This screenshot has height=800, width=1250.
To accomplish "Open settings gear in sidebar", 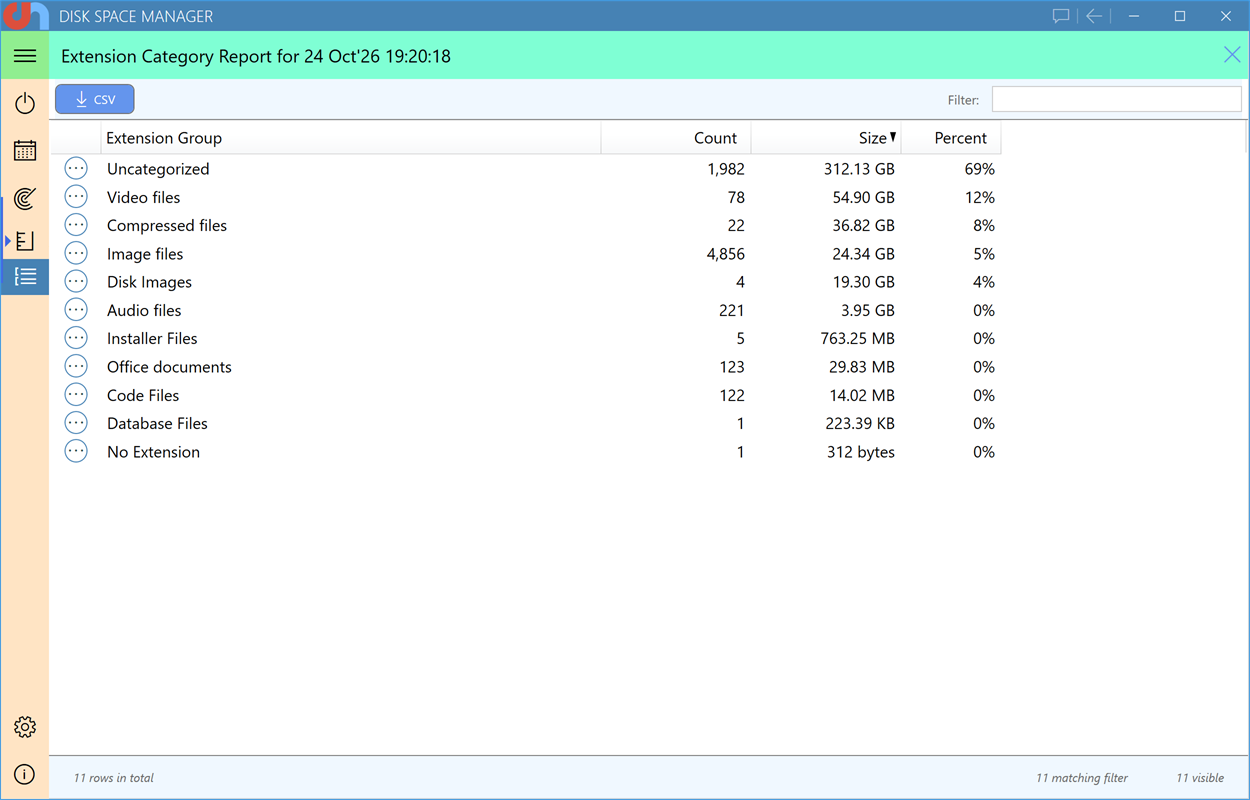I will 25,727.
